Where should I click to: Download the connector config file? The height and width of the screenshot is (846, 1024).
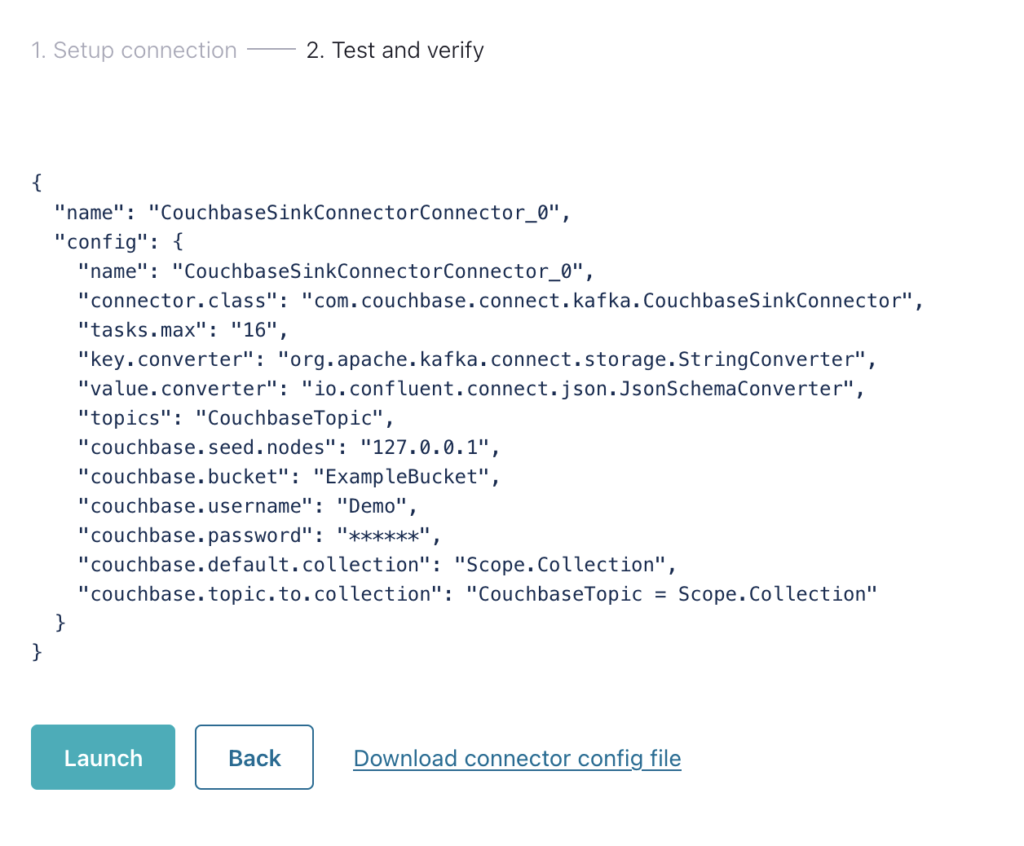coord(517,758)
